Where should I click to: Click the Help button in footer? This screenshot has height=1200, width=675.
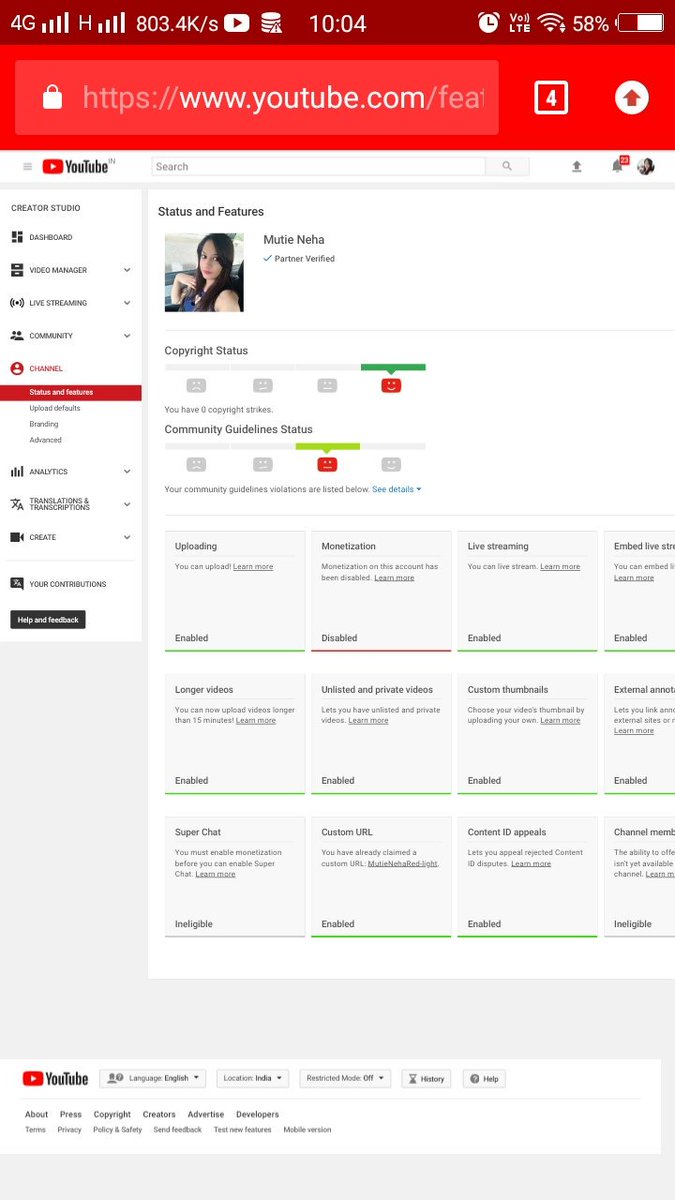coord(484,1079)
